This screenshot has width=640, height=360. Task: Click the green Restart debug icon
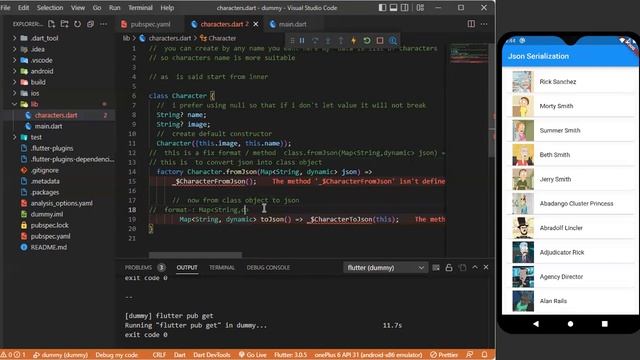point(367,40)
